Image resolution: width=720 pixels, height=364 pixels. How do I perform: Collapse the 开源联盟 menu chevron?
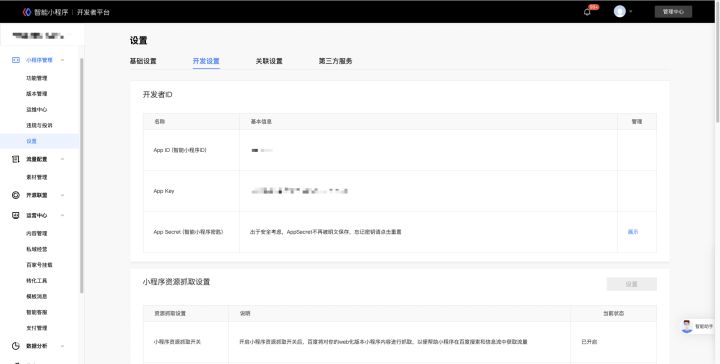[62, 195]
